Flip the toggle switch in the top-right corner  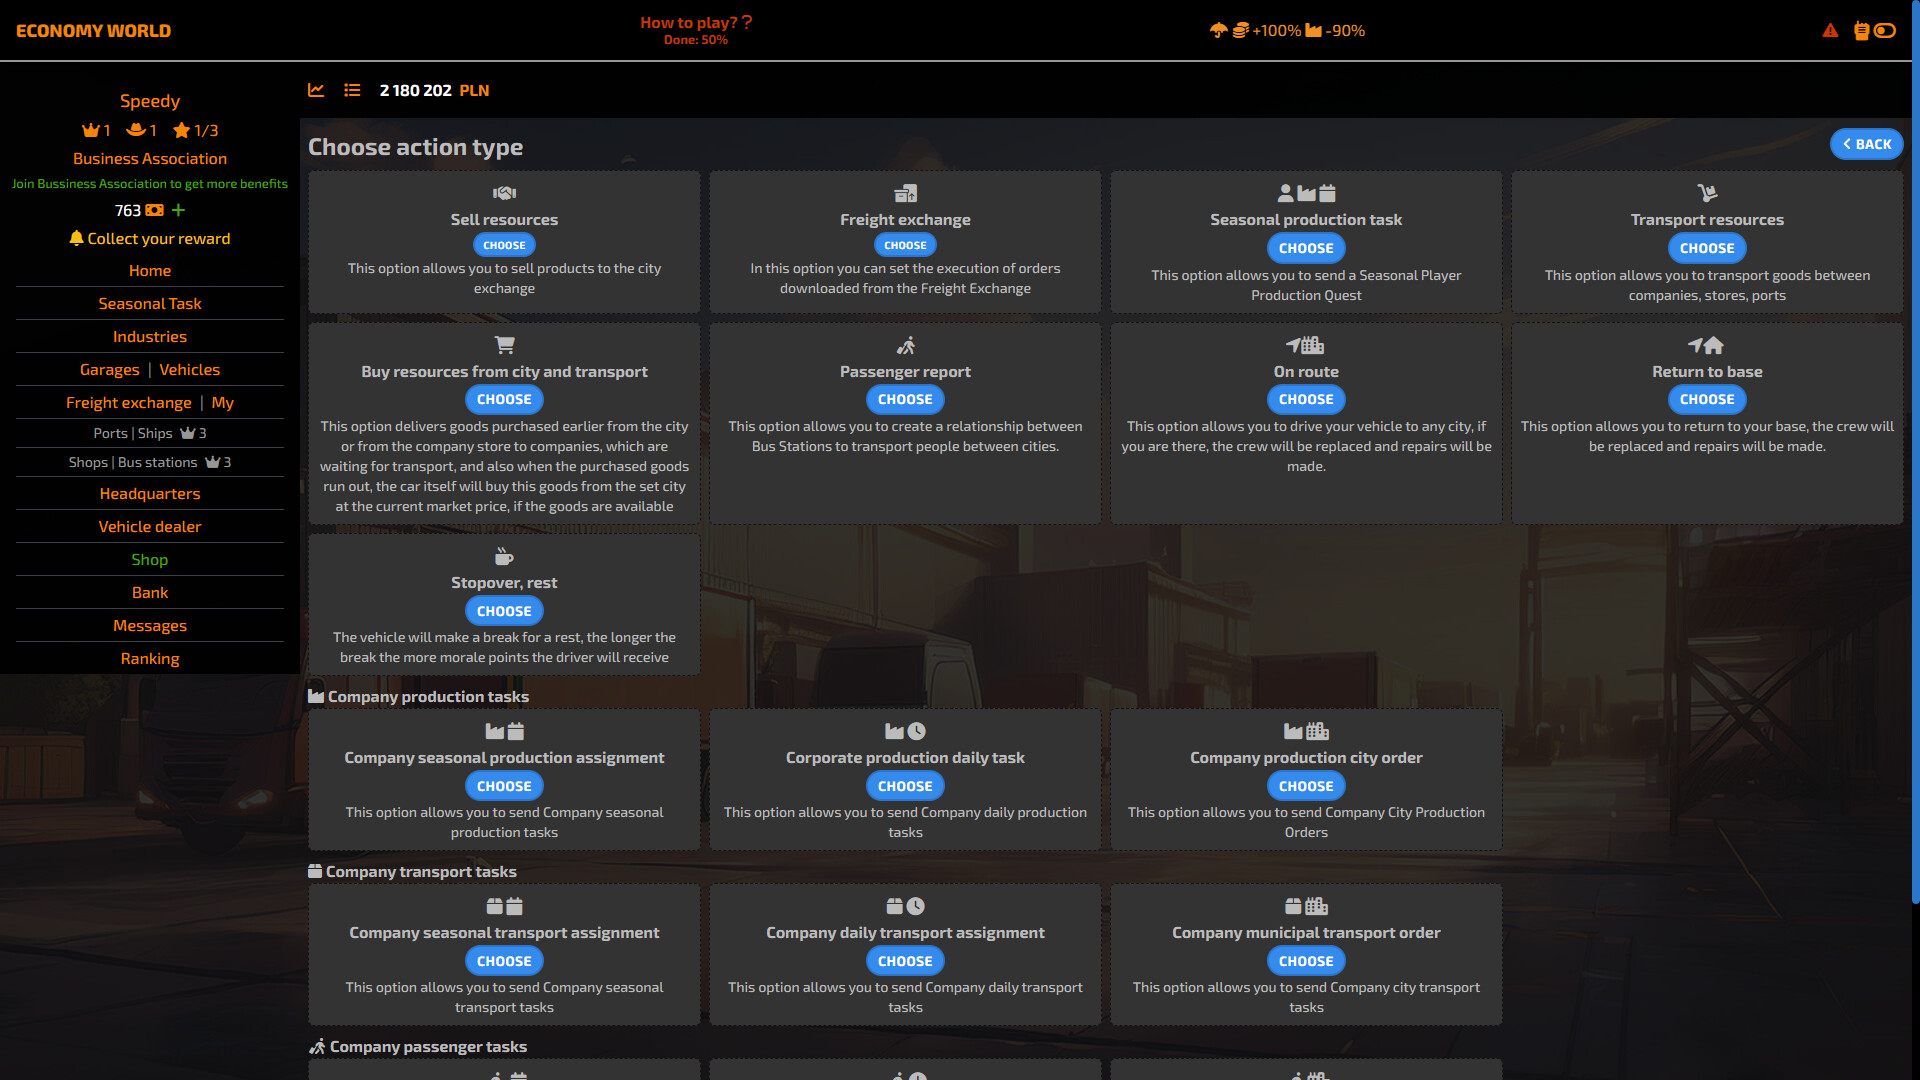click(1885, 31)
